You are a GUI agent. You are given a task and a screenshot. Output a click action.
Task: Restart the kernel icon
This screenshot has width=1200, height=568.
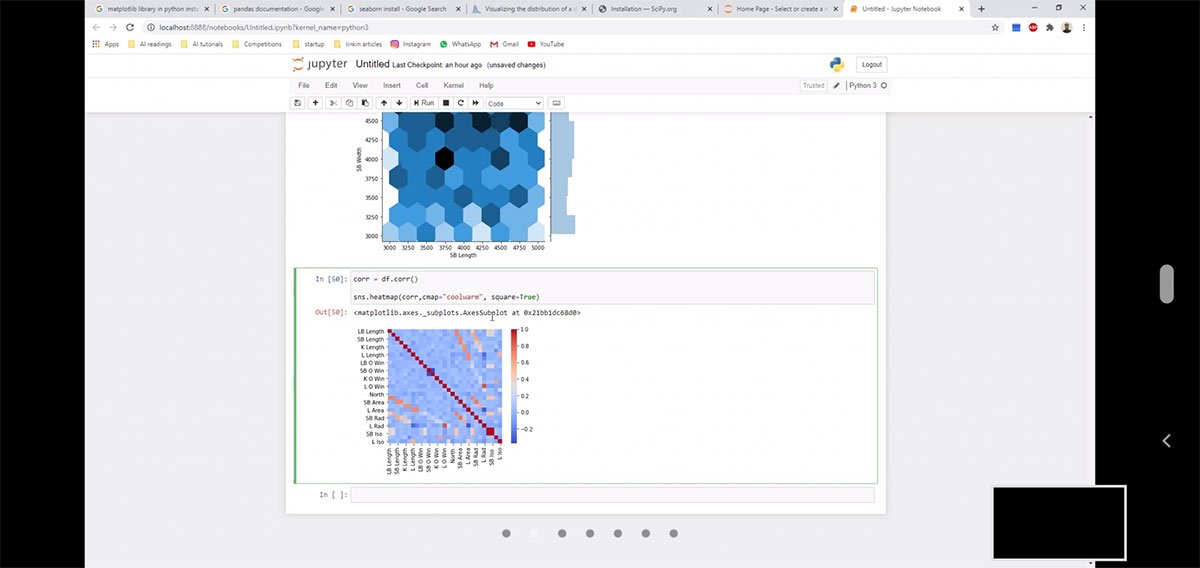[461, 103]
